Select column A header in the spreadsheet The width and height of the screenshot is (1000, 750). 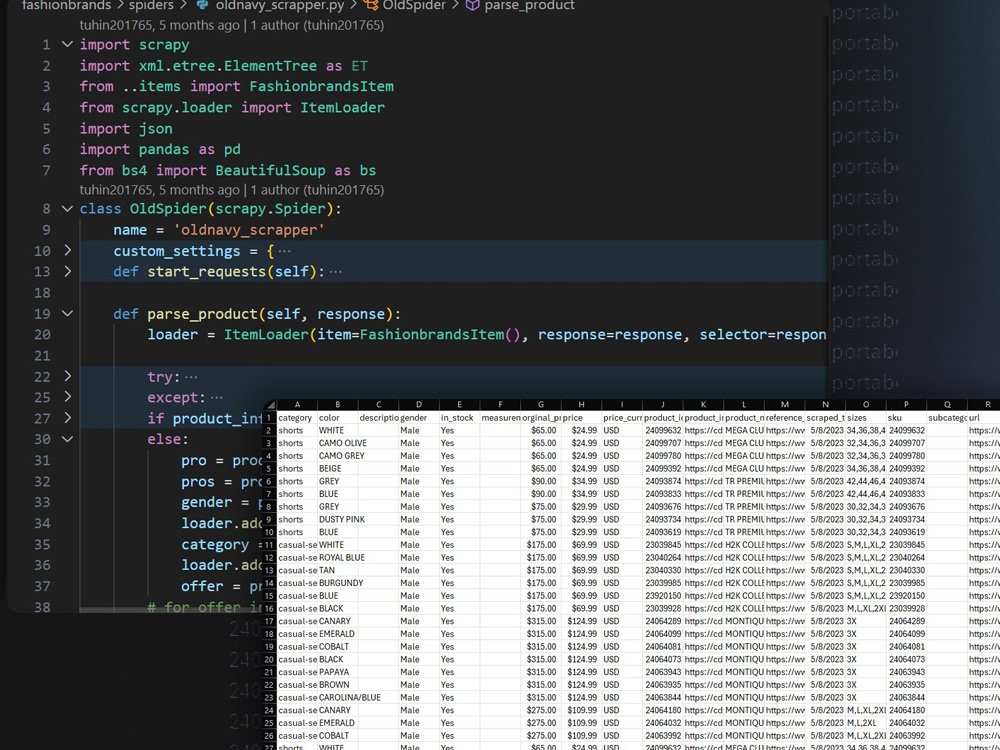pyautogui.click(x=297, y=405)
